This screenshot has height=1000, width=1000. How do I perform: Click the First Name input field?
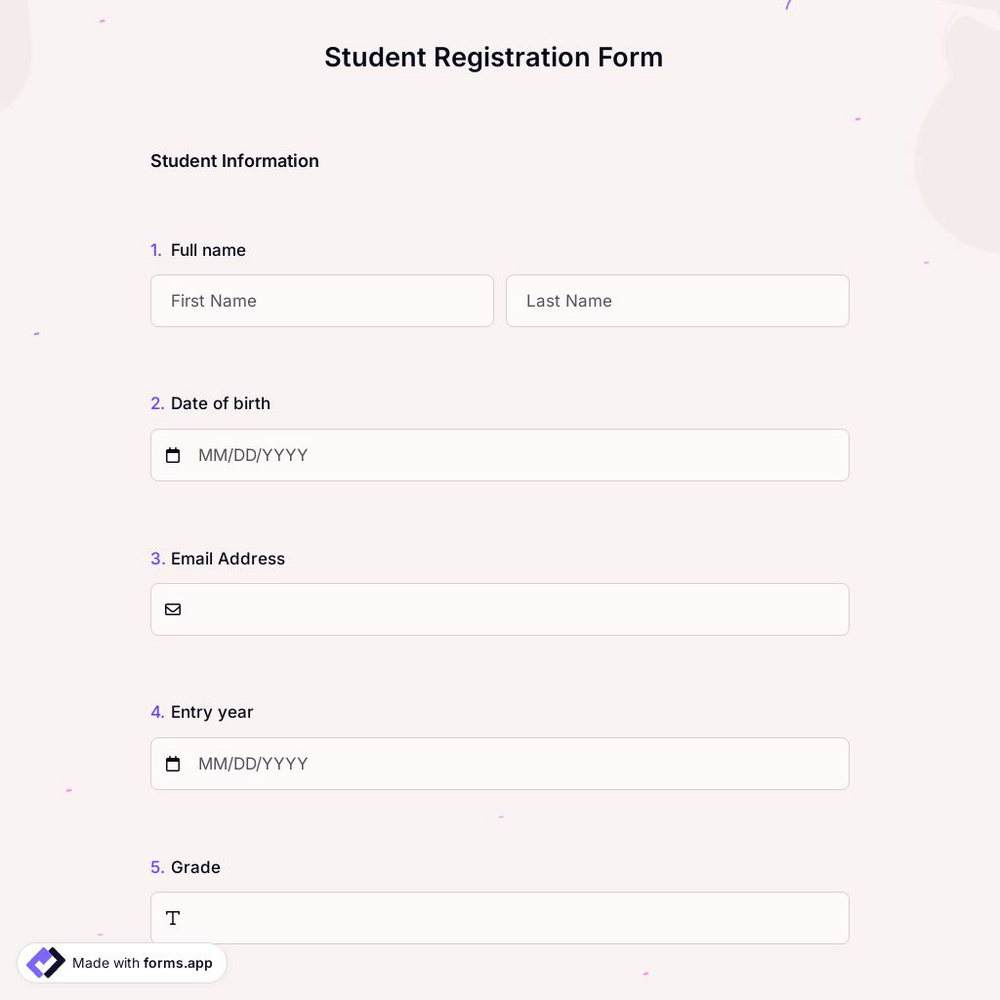tap(321, 300)
